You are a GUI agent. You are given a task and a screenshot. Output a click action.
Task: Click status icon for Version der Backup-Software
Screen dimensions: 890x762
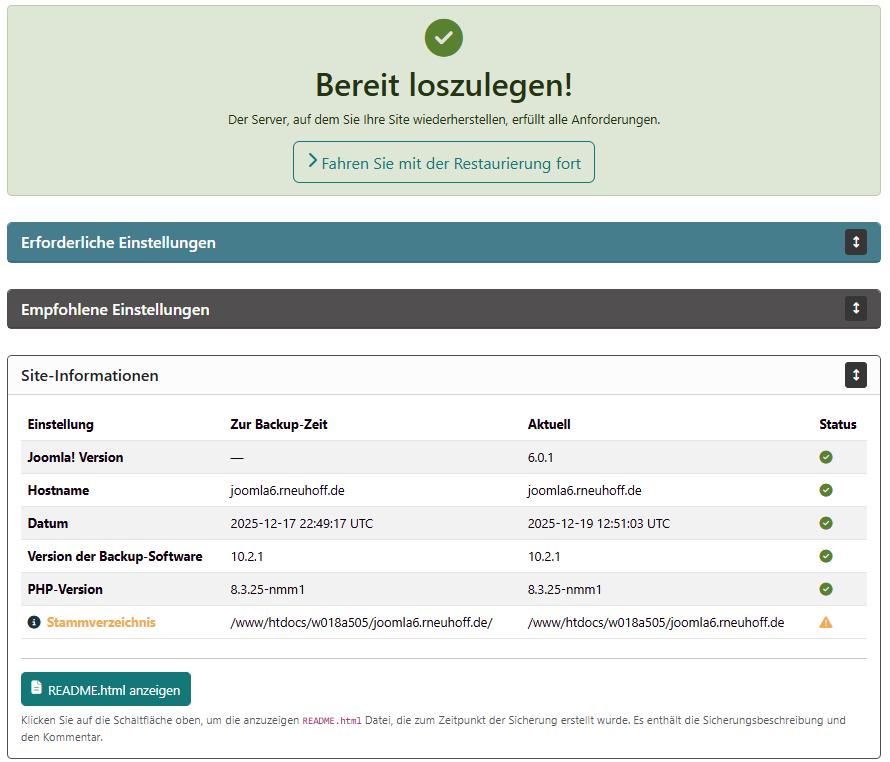(826, 556)
